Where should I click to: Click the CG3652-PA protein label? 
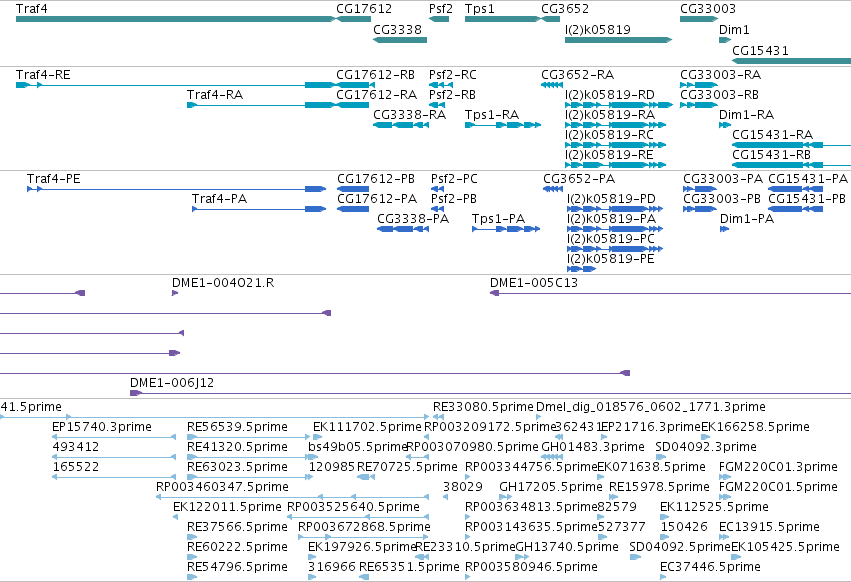(x=579, y=179)
